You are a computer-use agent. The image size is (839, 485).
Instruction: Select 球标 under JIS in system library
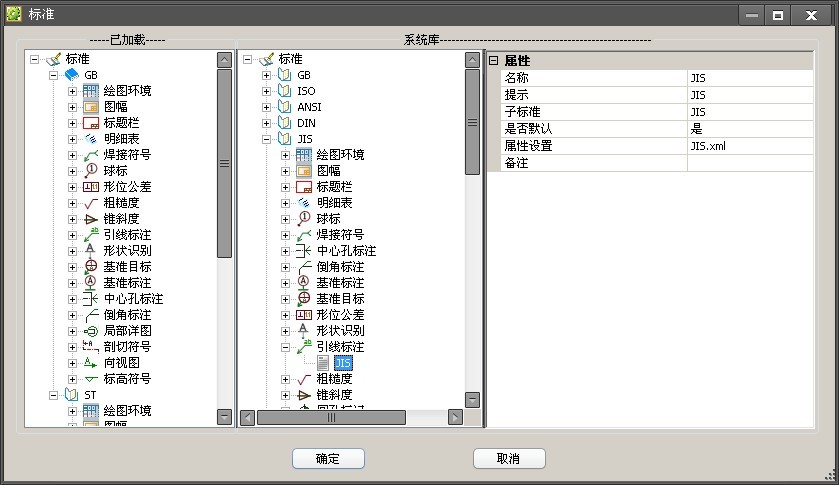(x=328, y=218)
